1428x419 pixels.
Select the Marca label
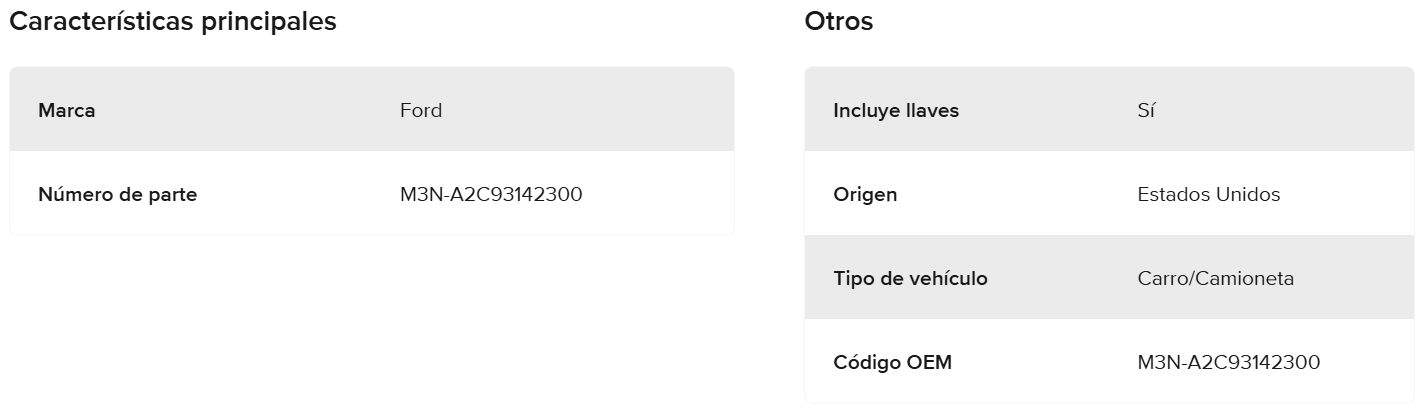[x=67, y=110]
